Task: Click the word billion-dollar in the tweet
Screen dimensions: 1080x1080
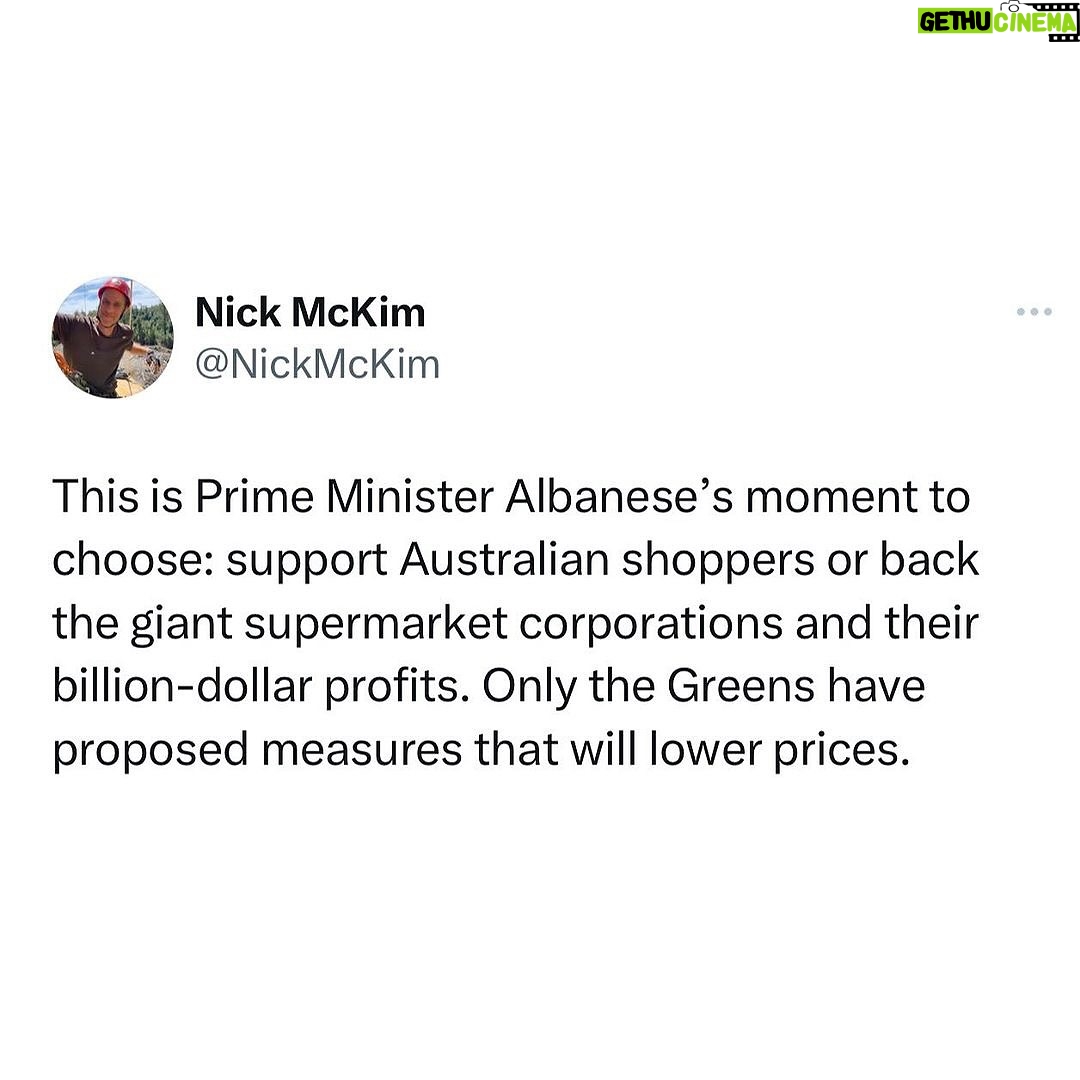Action: [183, 686]
